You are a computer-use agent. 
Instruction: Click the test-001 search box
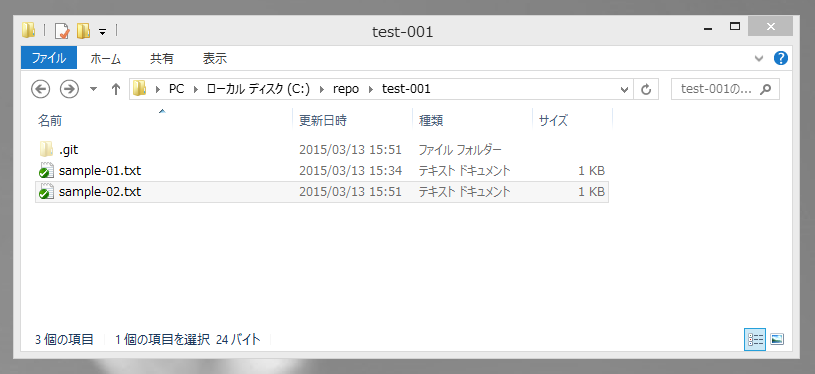click(725, 89)
